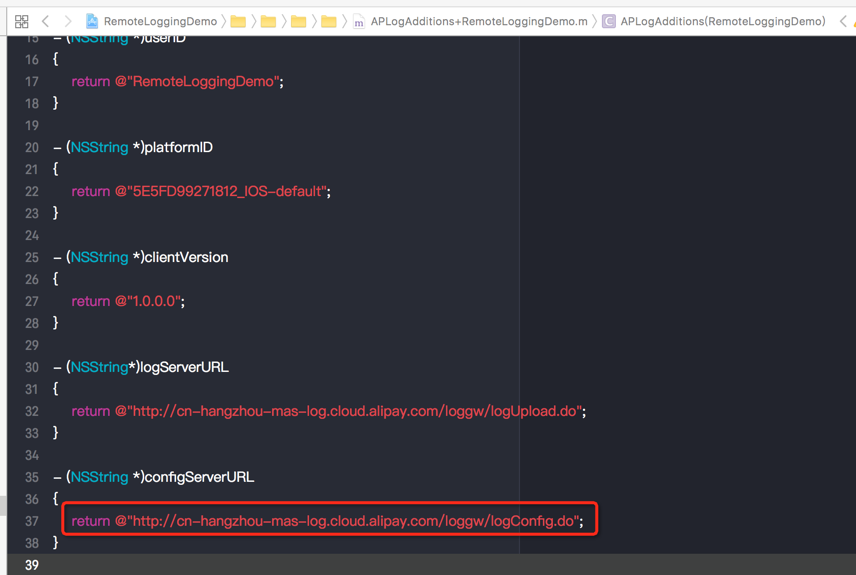Click the platformID method name
The image size is (856, 575).
(x=179, y=147)
